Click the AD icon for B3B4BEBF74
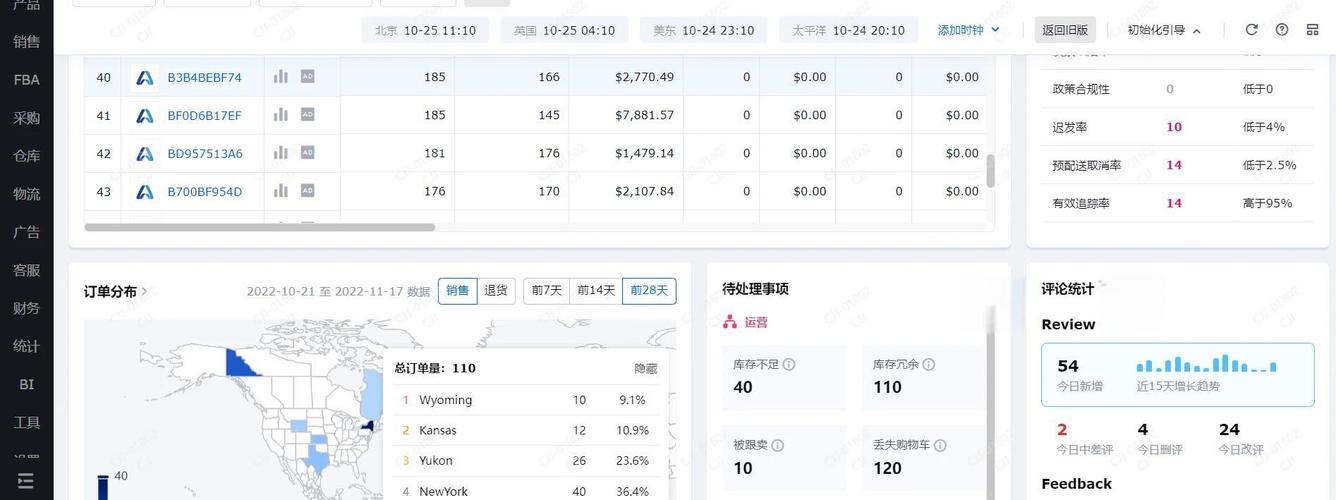Screen dimensions: 1336x500 308,76
